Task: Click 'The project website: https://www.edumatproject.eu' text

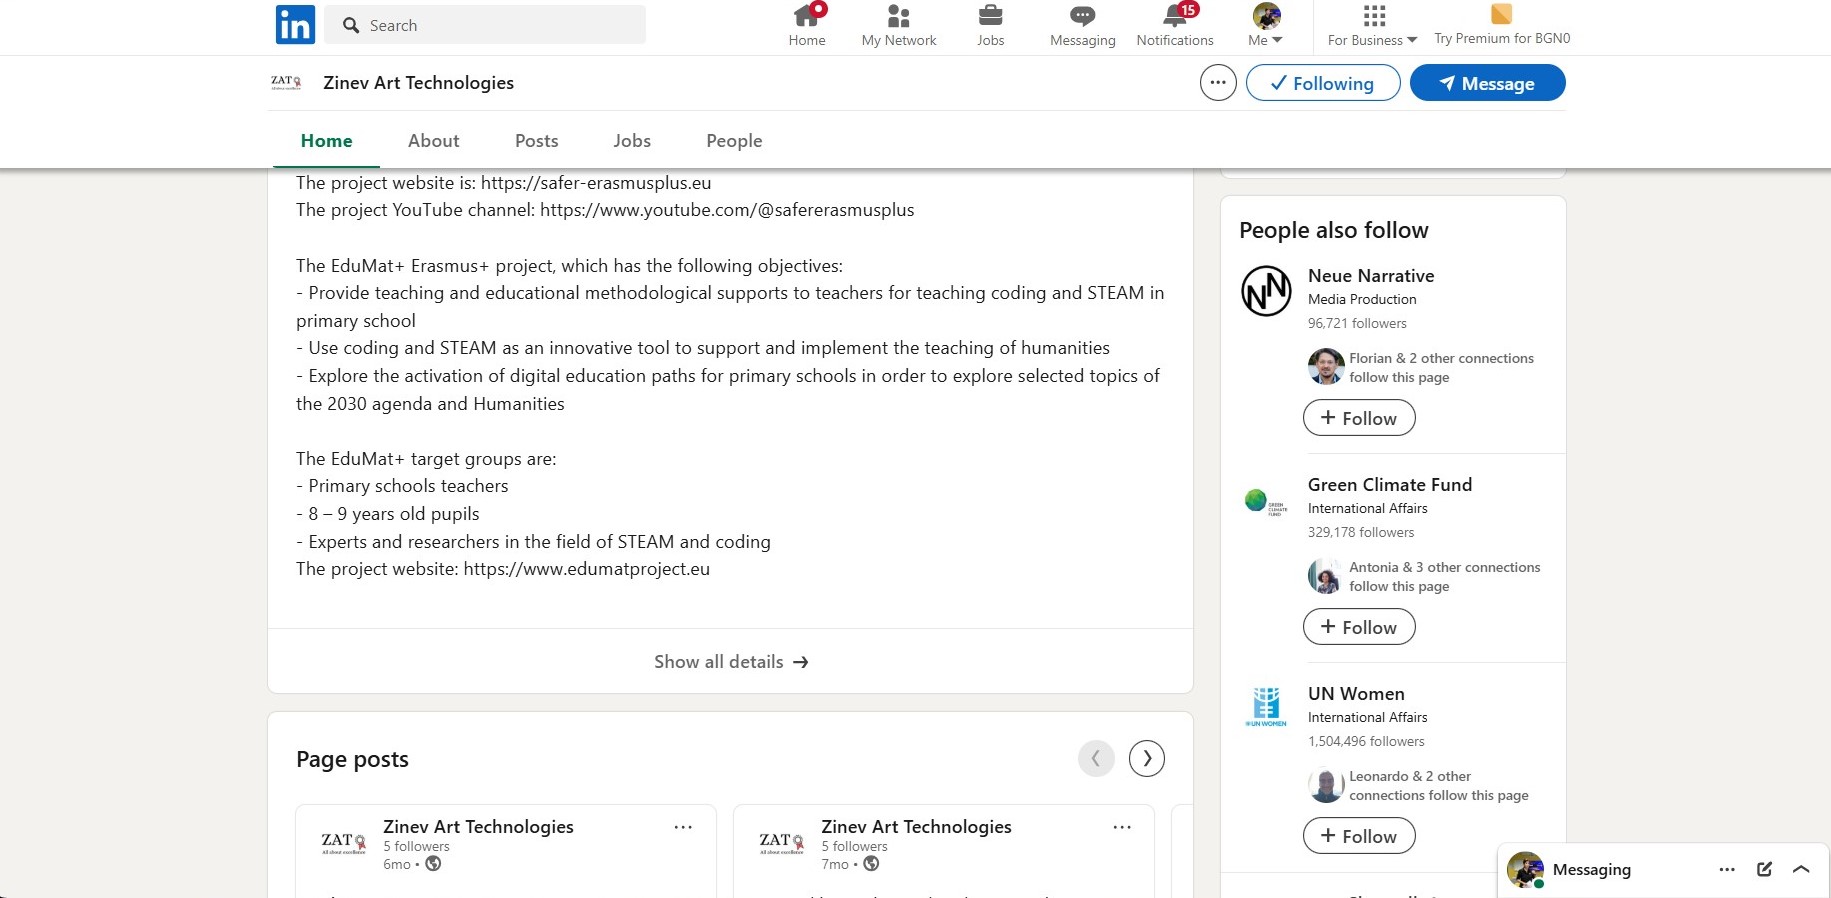Action: click(503, 568)
